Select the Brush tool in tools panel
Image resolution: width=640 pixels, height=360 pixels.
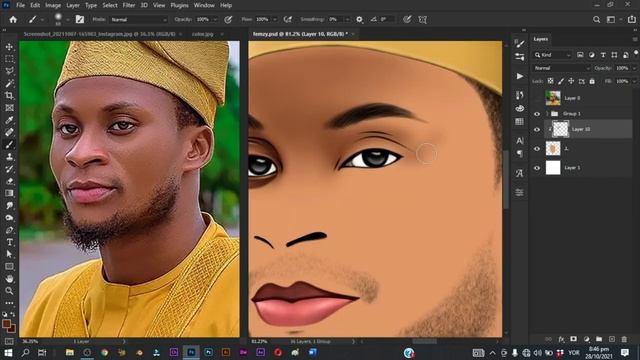pos(9,144)
